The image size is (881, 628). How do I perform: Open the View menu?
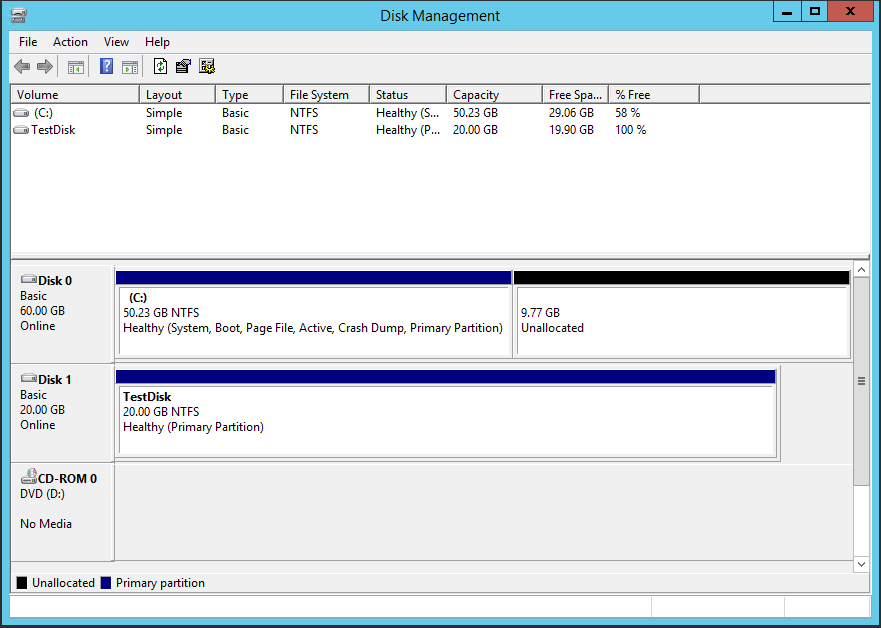tap(116, 42)
